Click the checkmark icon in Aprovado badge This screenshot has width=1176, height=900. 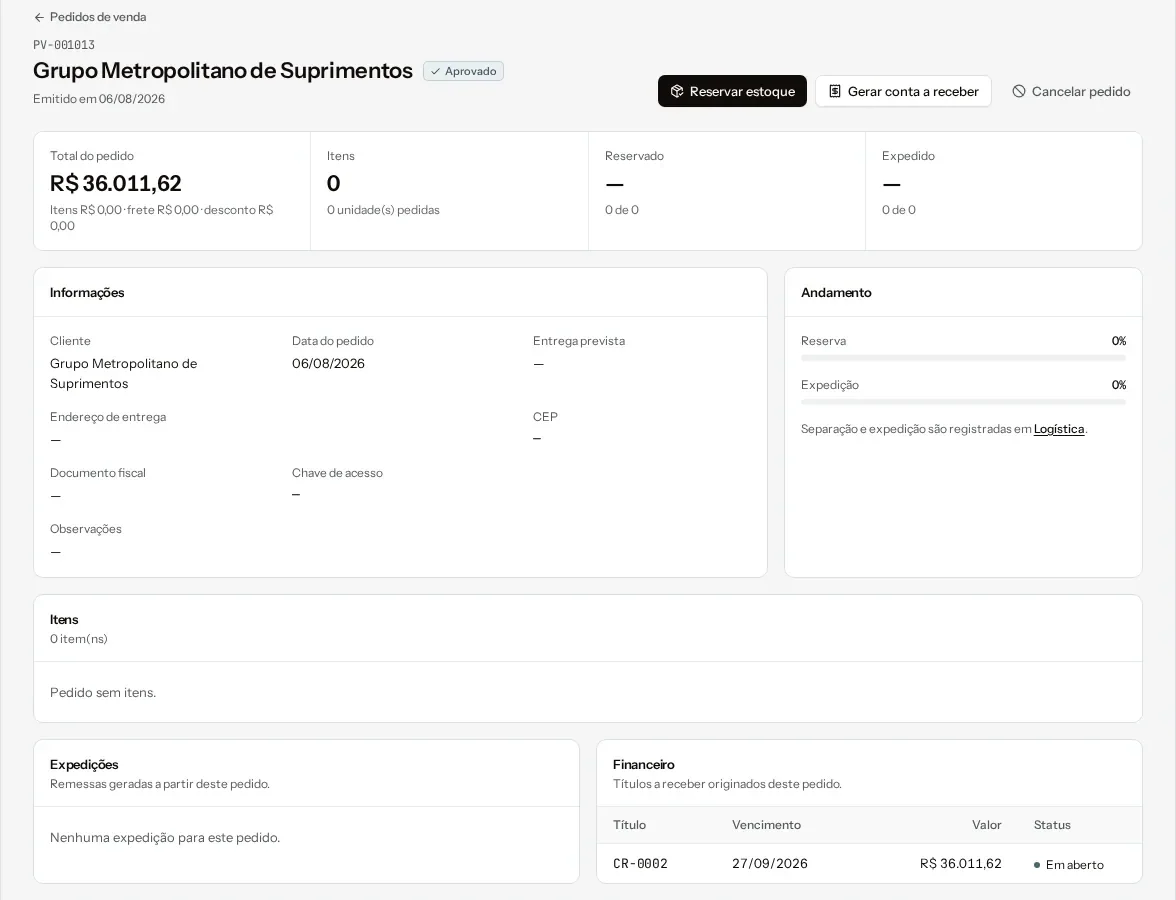(x=435, y=71)
